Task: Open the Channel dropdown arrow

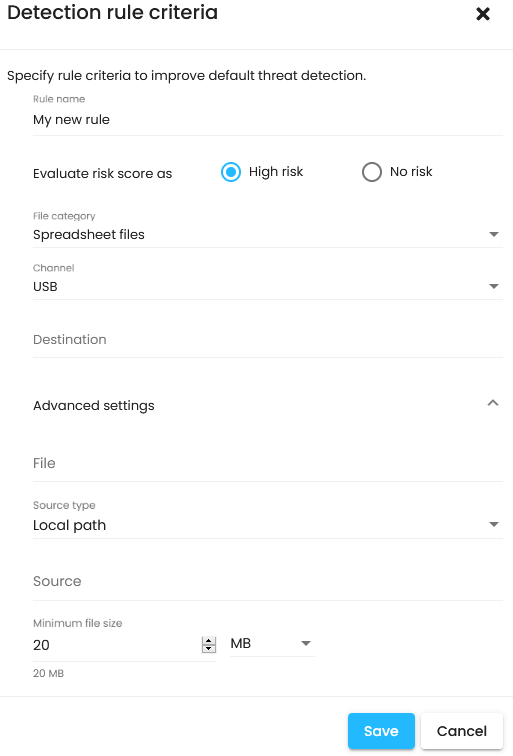Action: pyautogui.click(x=493, y=286)
